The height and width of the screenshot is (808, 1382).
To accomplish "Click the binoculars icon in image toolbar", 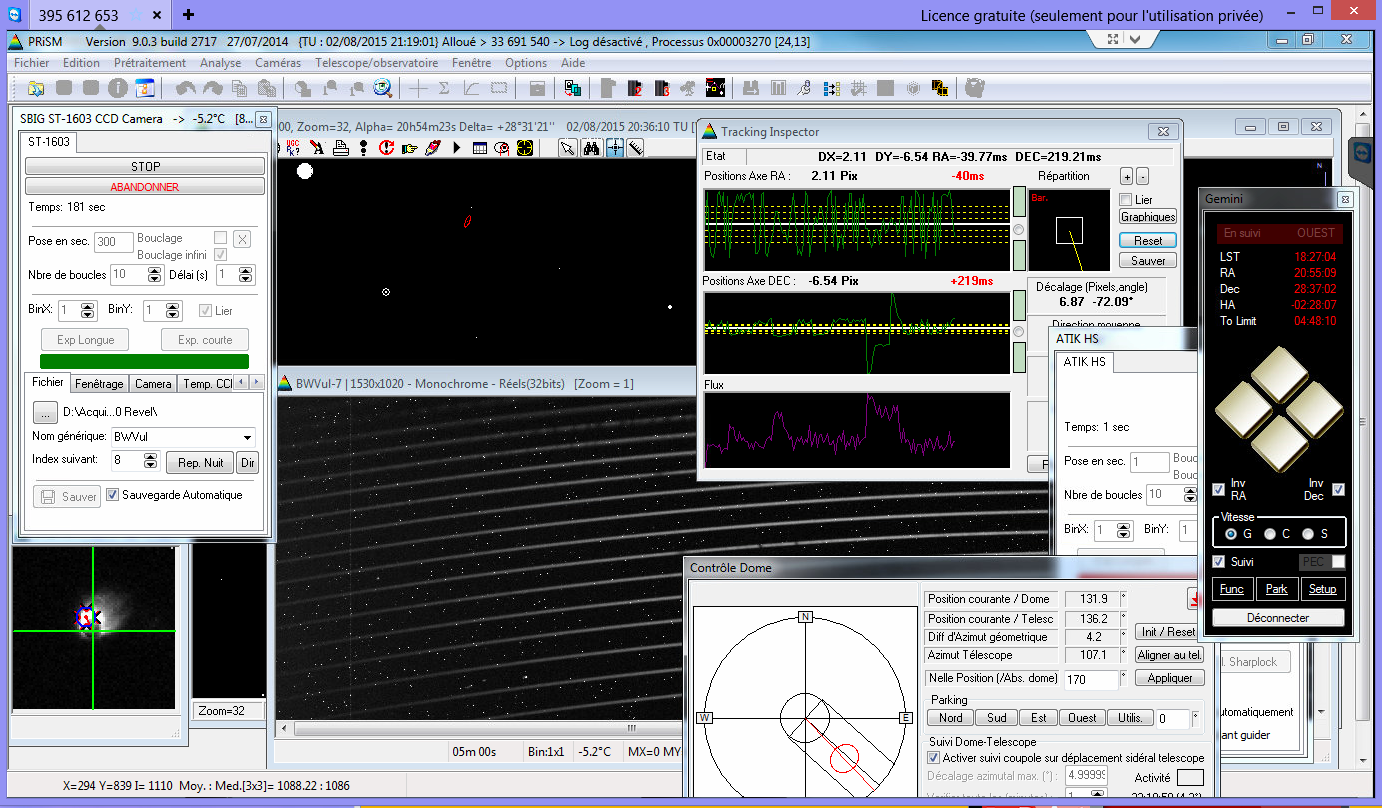I will point(591,148).
